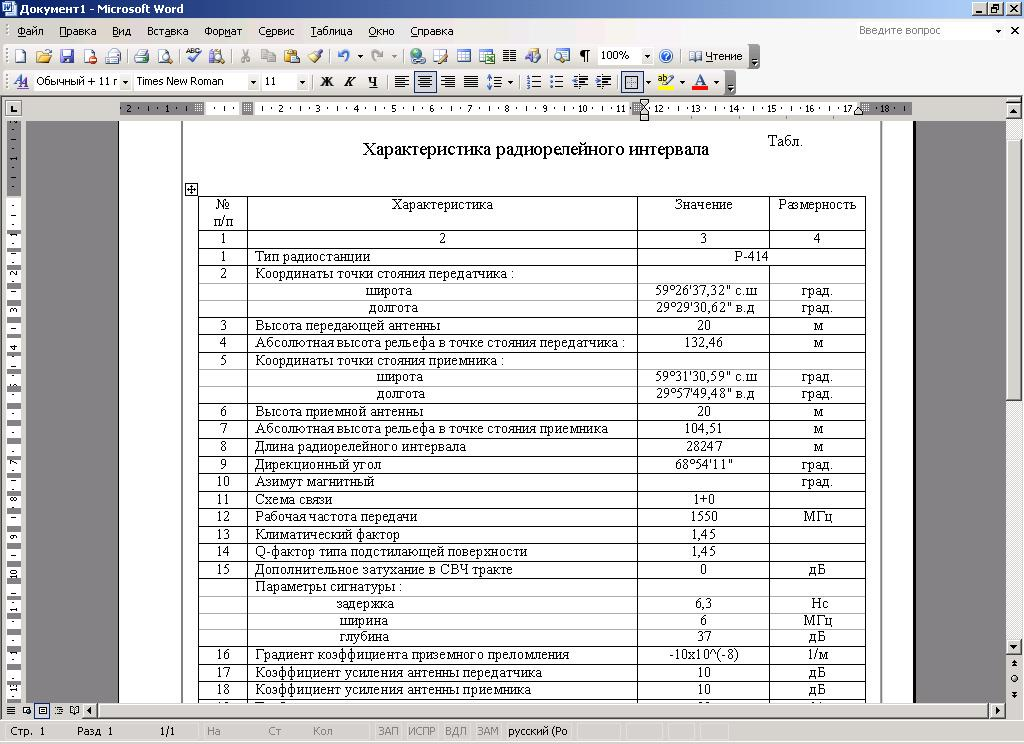Click the Permission icon with the red stop sign
The width and height of the screenshot is (1024, 744).
(90, 56)
